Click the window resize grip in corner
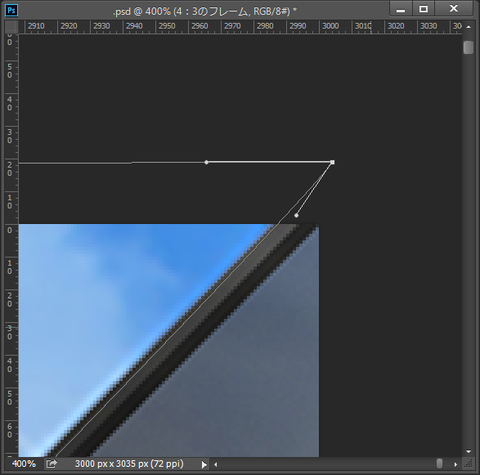480x475 pixels. point(468,464)
